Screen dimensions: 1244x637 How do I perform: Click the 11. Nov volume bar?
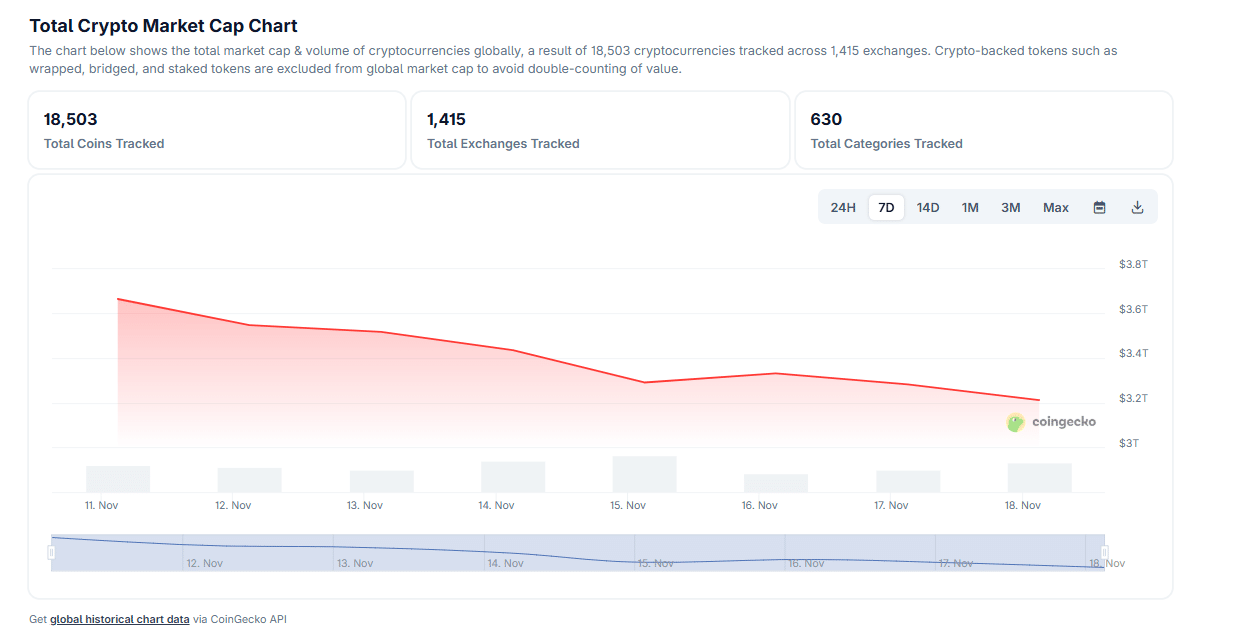[118, 479]
